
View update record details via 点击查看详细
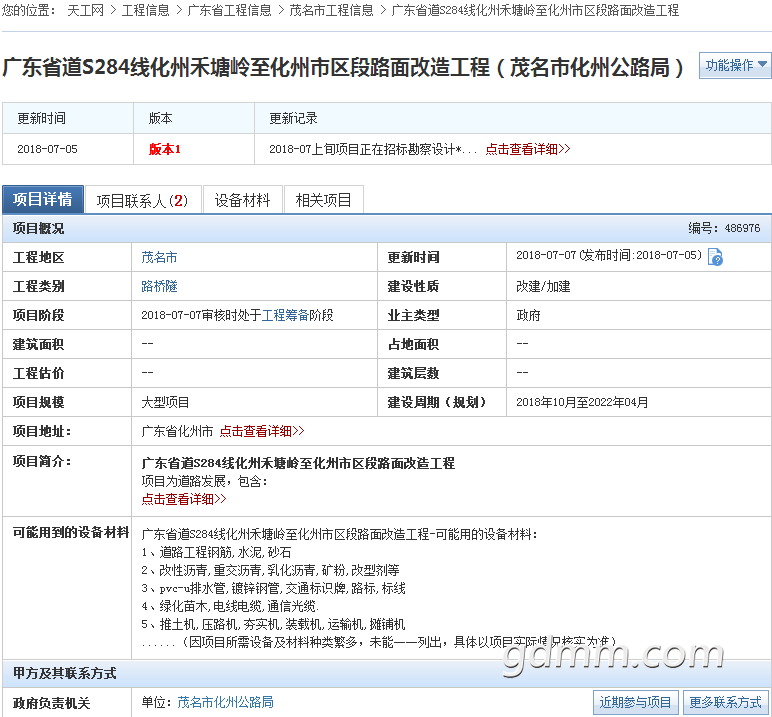click(x=527, y=149)
